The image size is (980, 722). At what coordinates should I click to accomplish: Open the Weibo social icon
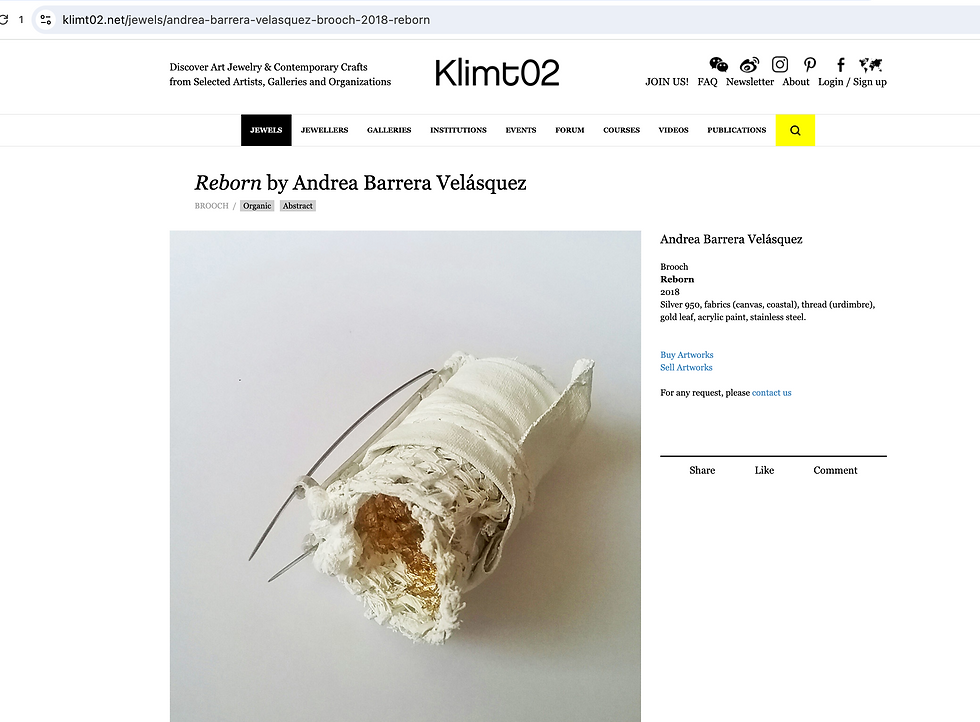tap(749, 64)
